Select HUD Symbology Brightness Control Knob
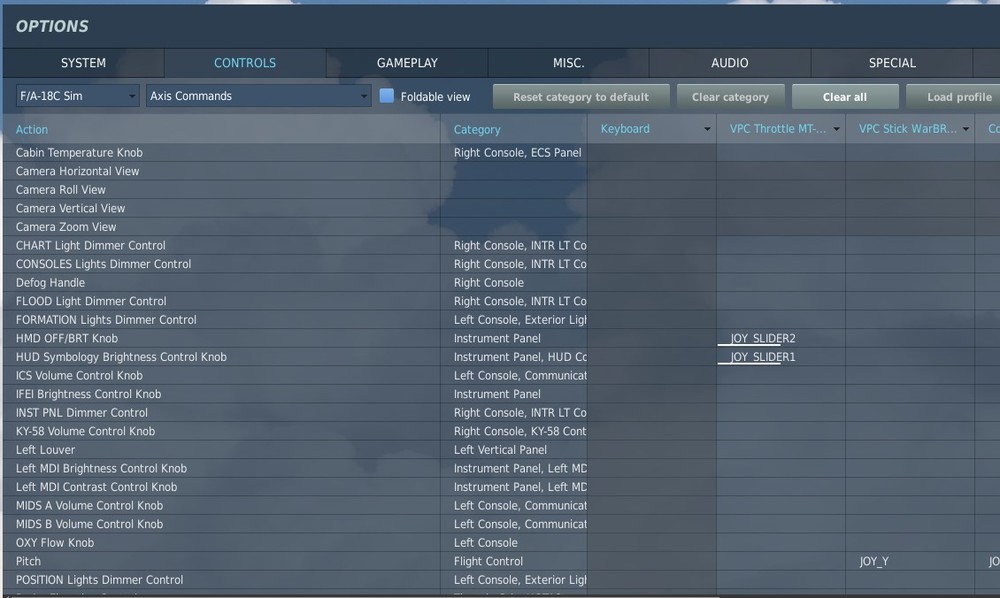 [221, 357]
